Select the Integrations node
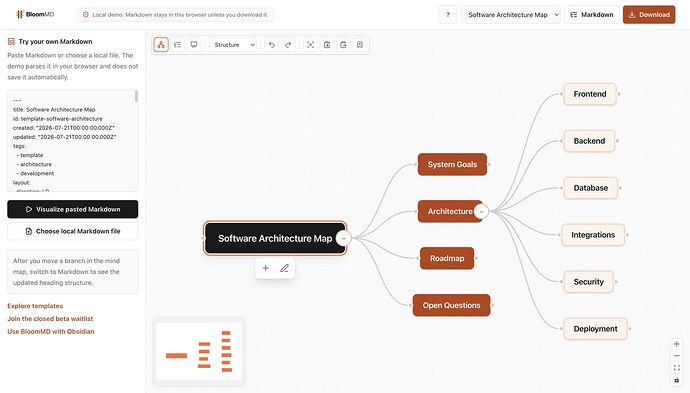The image size is (690, 393). (593, 235)
